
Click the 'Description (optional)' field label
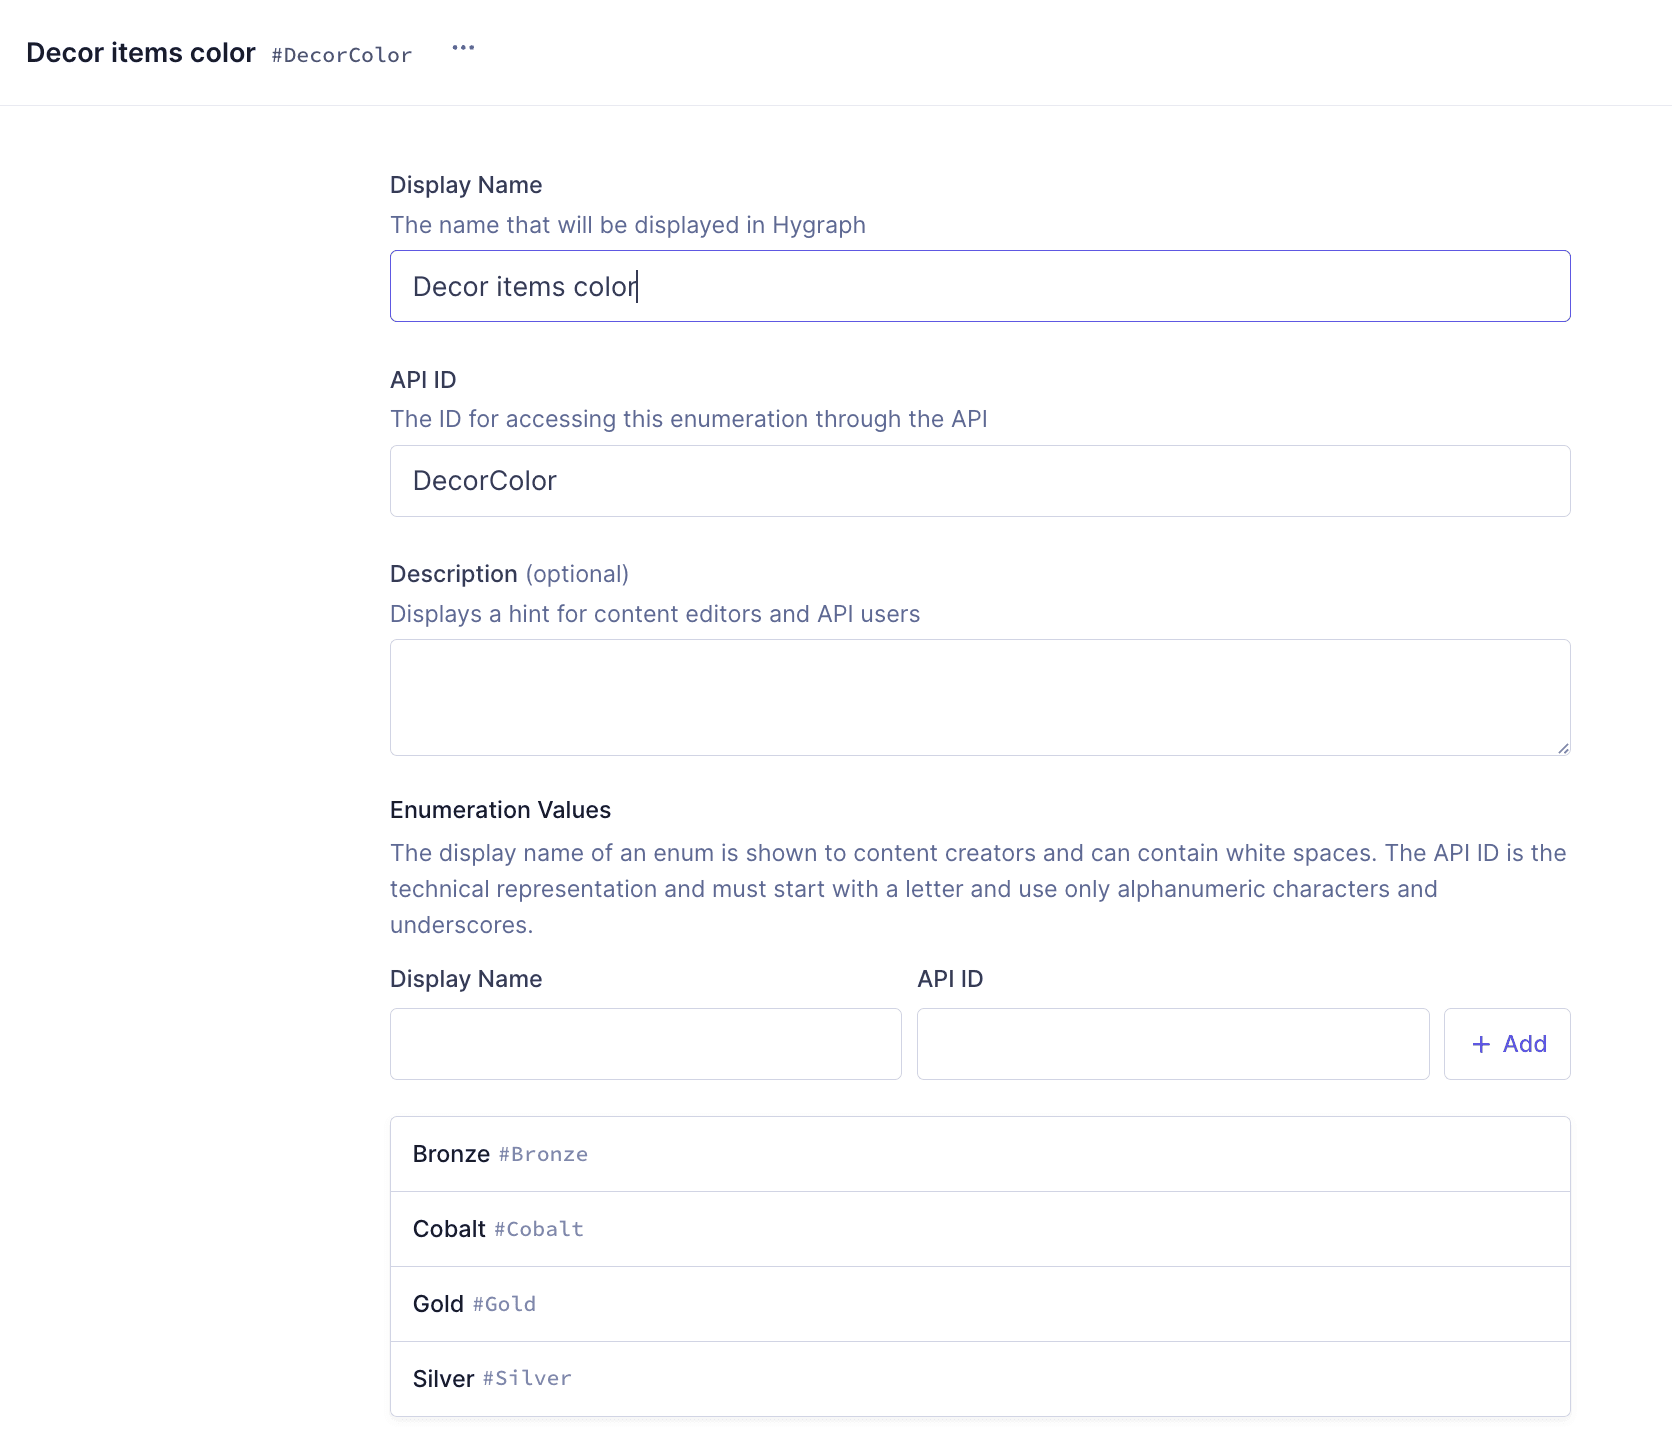(x=509, y=574)
